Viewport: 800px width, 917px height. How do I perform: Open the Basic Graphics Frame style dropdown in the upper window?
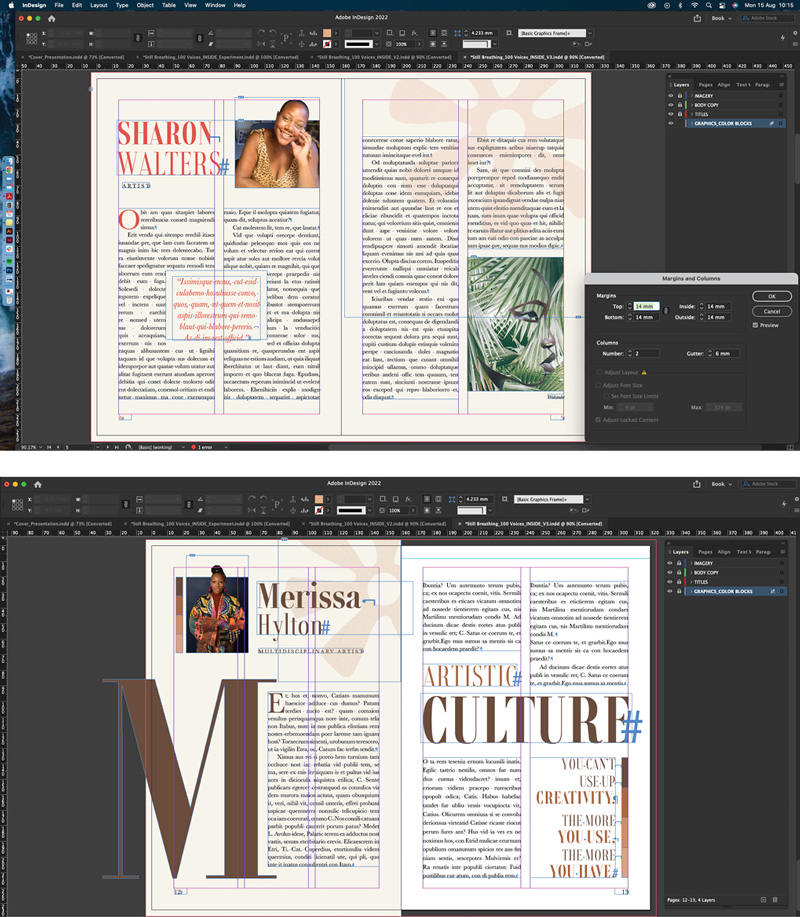coord(589,33)
